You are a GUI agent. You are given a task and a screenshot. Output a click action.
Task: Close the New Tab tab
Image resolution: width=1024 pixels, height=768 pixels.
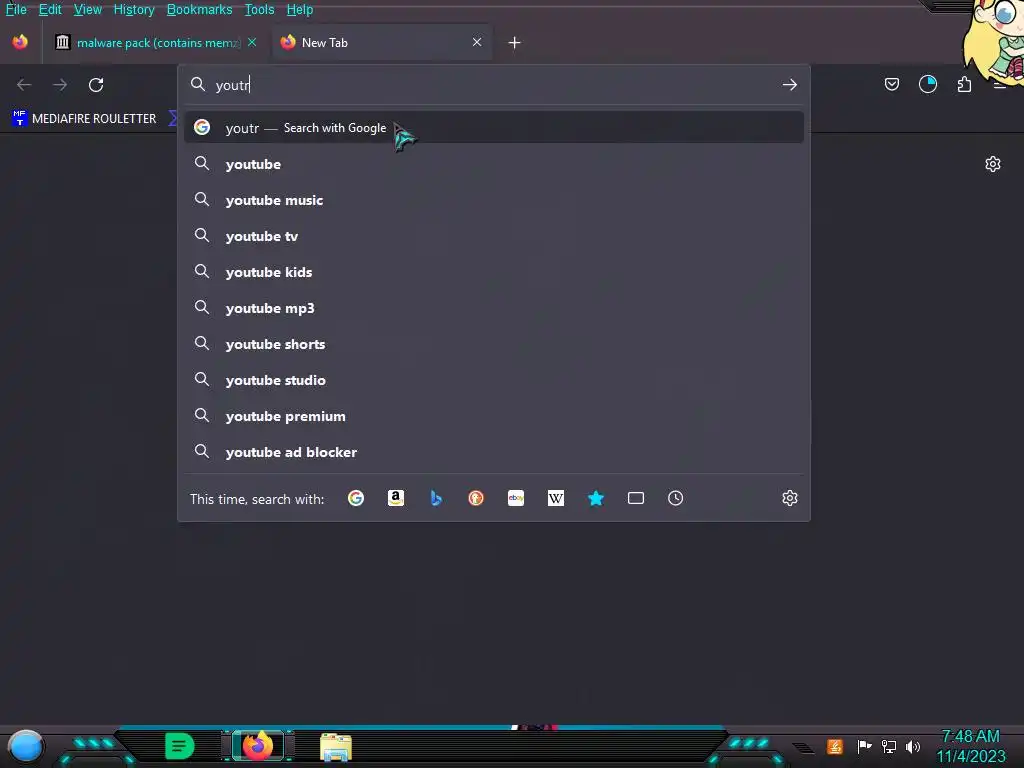(x=477, y=42)
